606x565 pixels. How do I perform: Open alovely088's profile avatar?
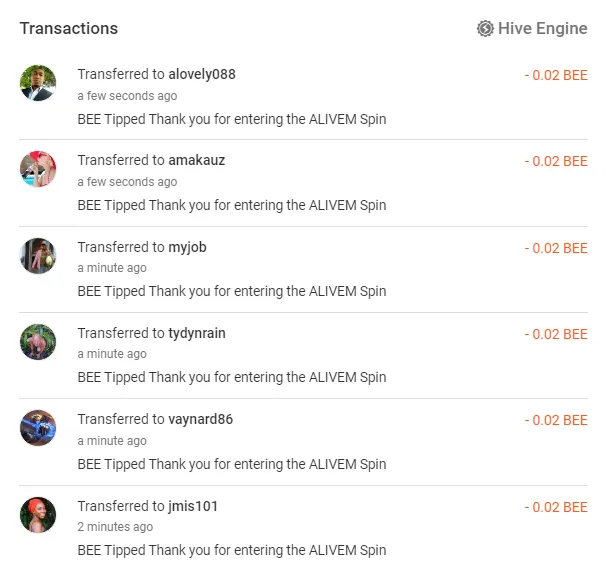click(x=38, y=83)
